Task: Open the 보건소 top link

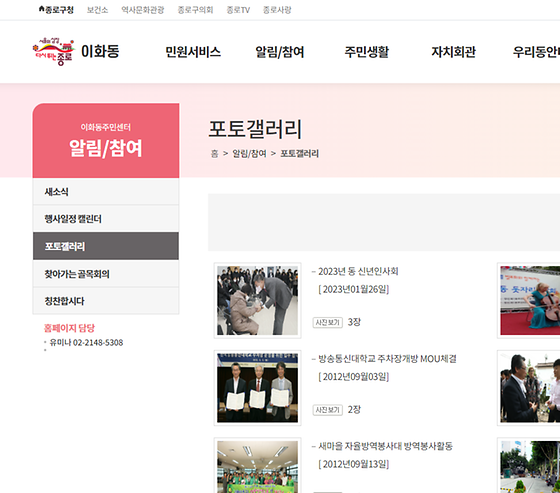Action: (97, 10)
